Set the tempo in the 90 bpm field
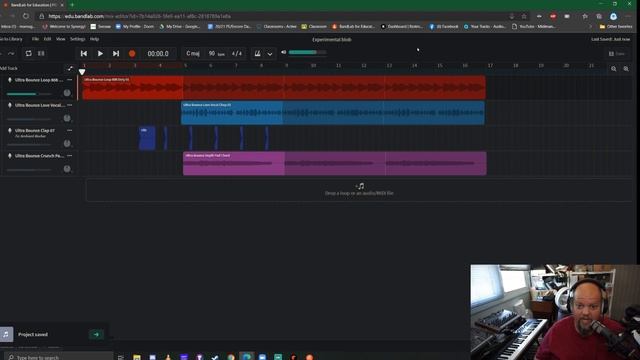 coord(216,53)
